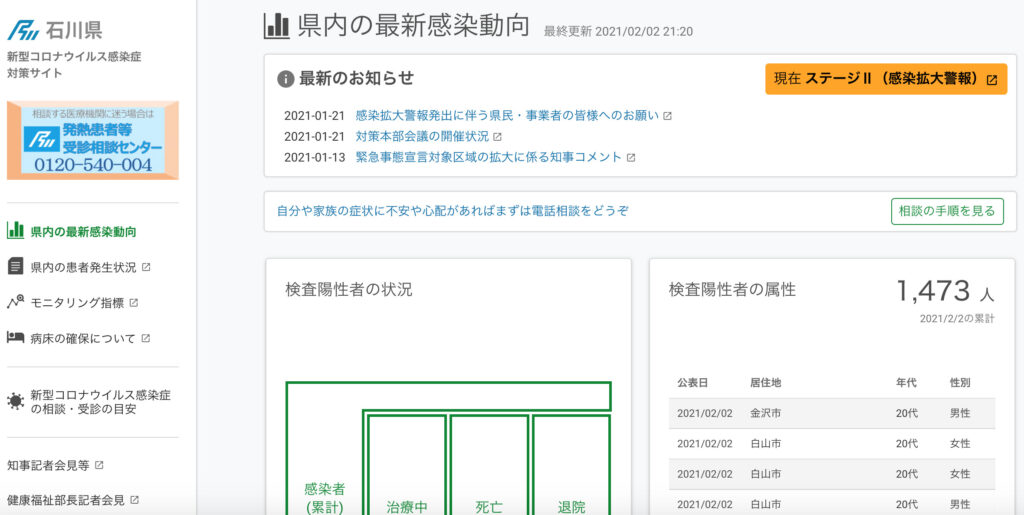
Task: Click monitoring graph icon beside モニタリング指標
Action: click(x=15, y=302)
